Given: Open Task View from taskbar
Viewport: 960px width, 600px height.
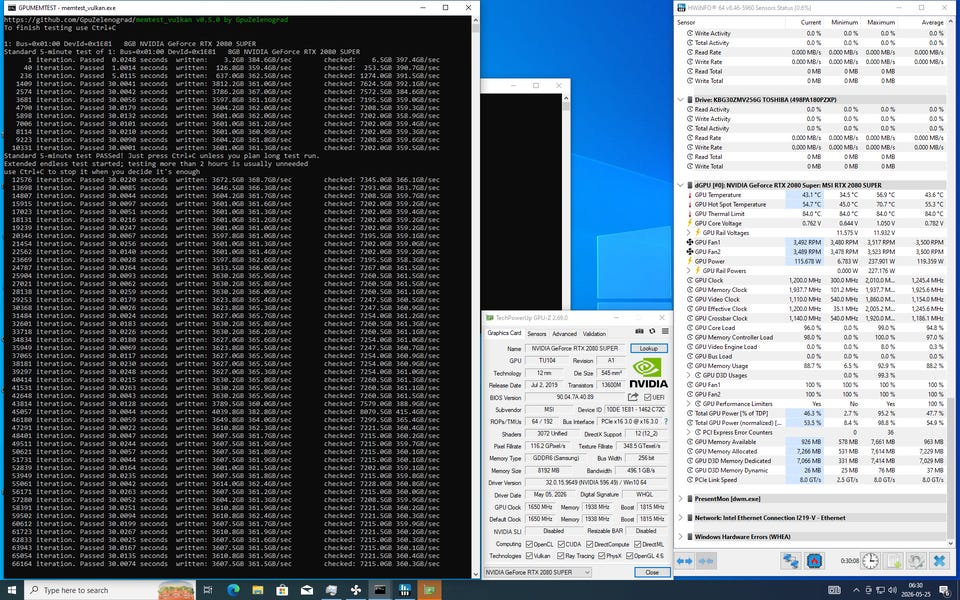Looking at the screenshot, I should tap(208, 590).
